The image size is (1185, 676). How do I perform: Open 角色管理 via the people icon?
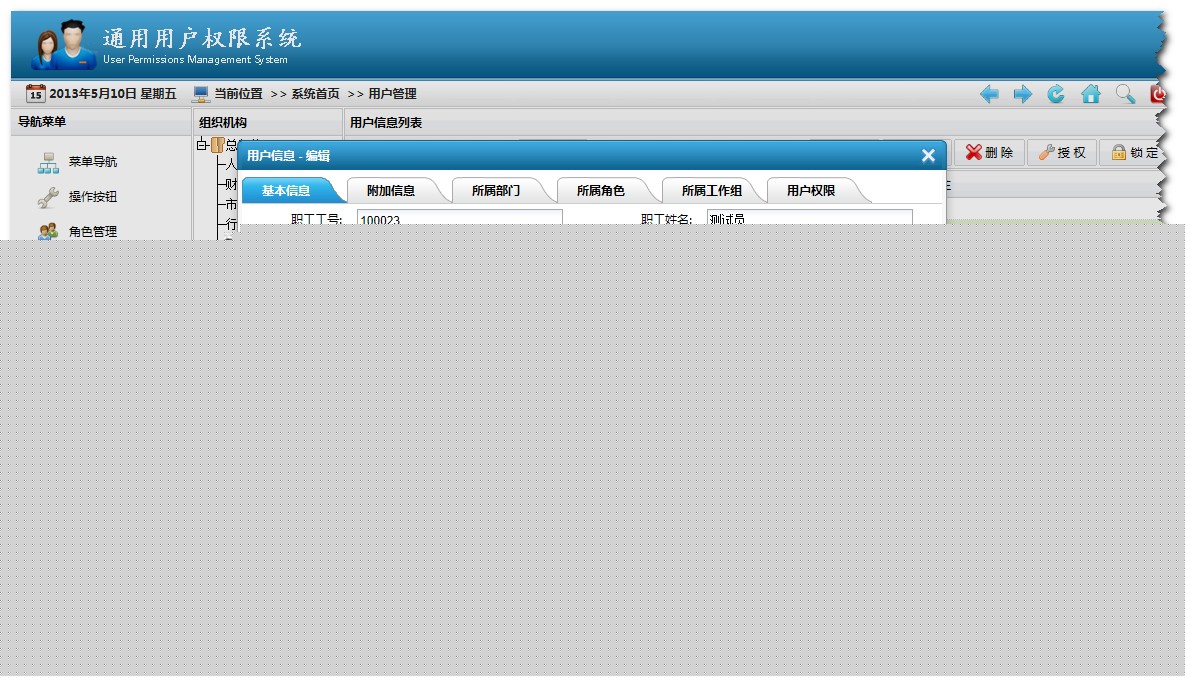[47, 230]
